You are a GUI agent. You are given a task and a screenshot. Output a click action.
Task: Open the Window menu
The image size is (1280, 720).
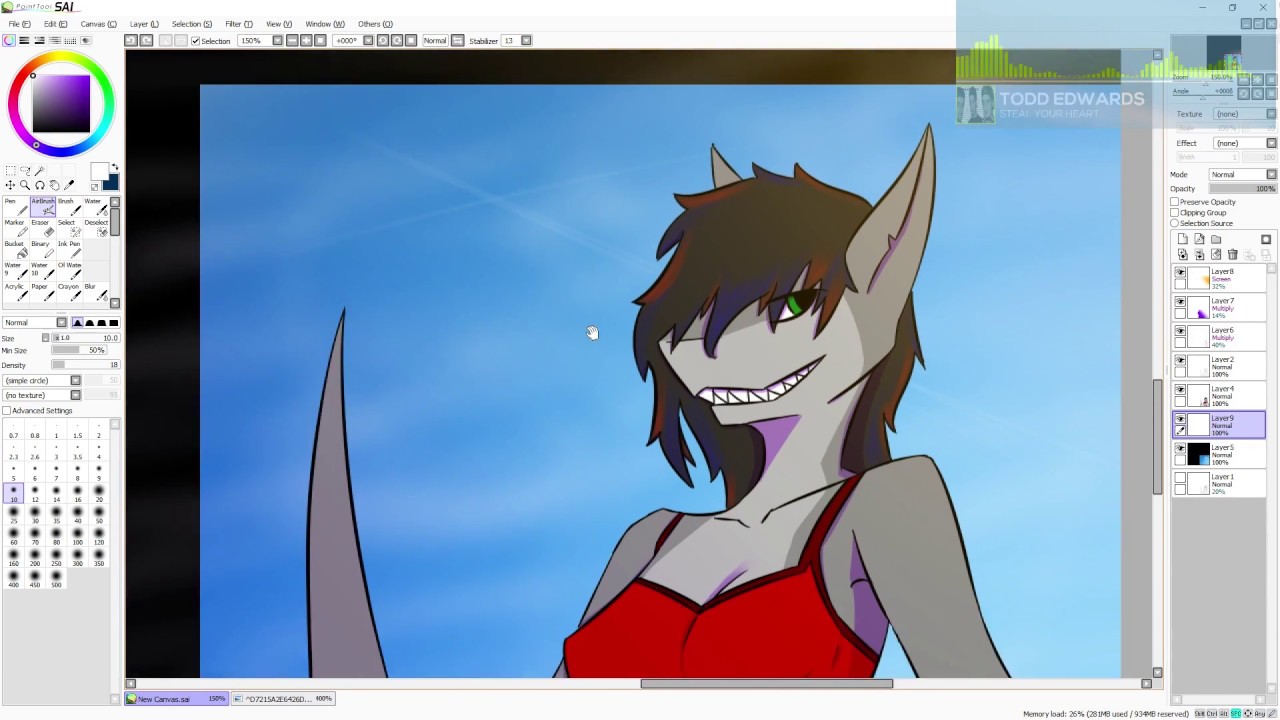tap(324, 24)
